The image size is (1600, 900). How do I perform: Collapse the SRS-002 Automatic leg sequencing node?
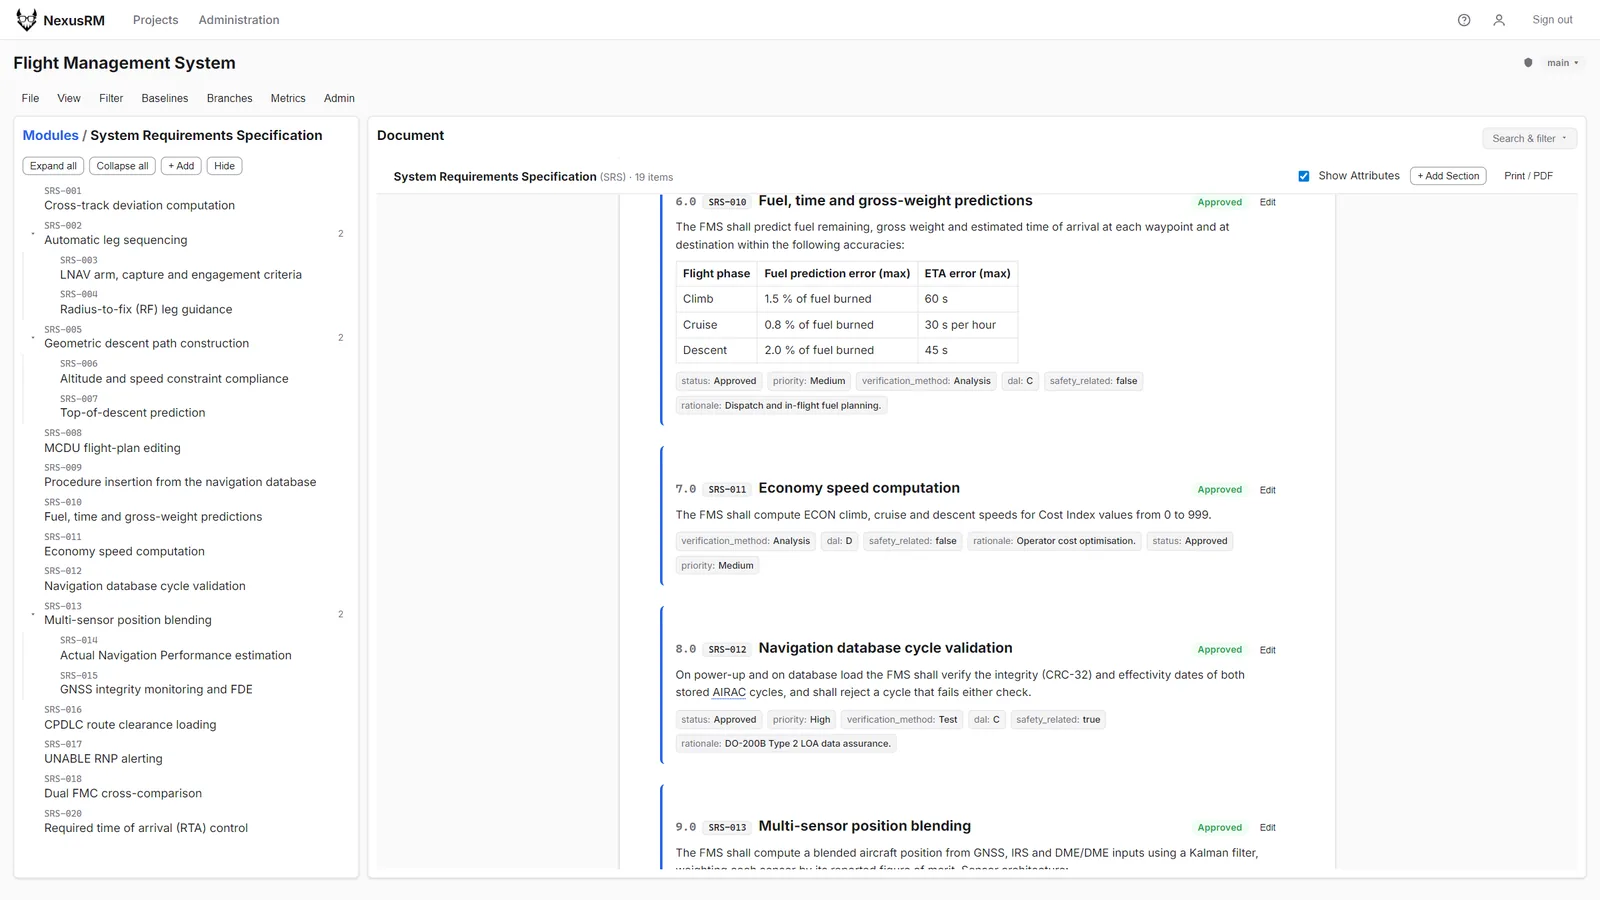(33, 234)
